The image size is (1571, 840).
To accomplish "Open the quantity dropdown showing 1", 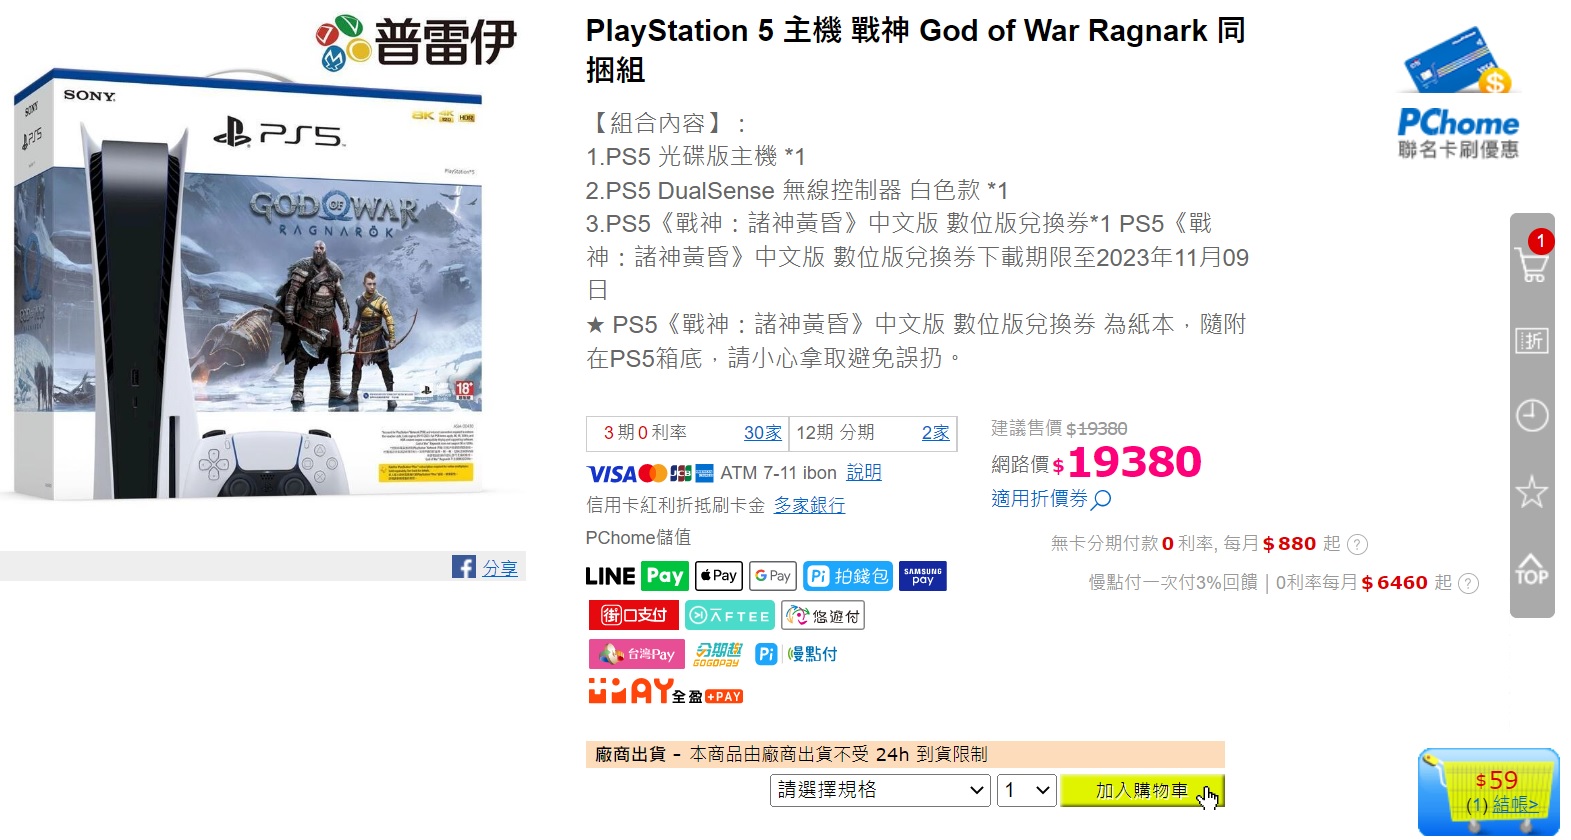I will pos(1027,790).
